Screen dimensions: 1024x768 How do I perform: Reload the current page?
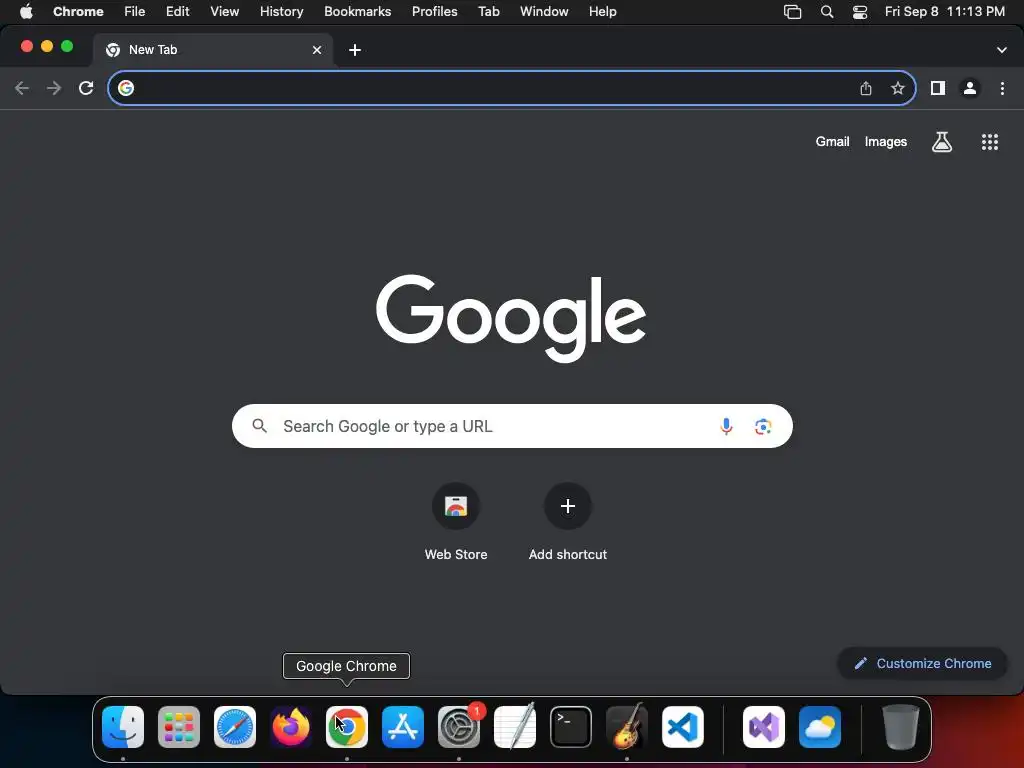[86, 88]
